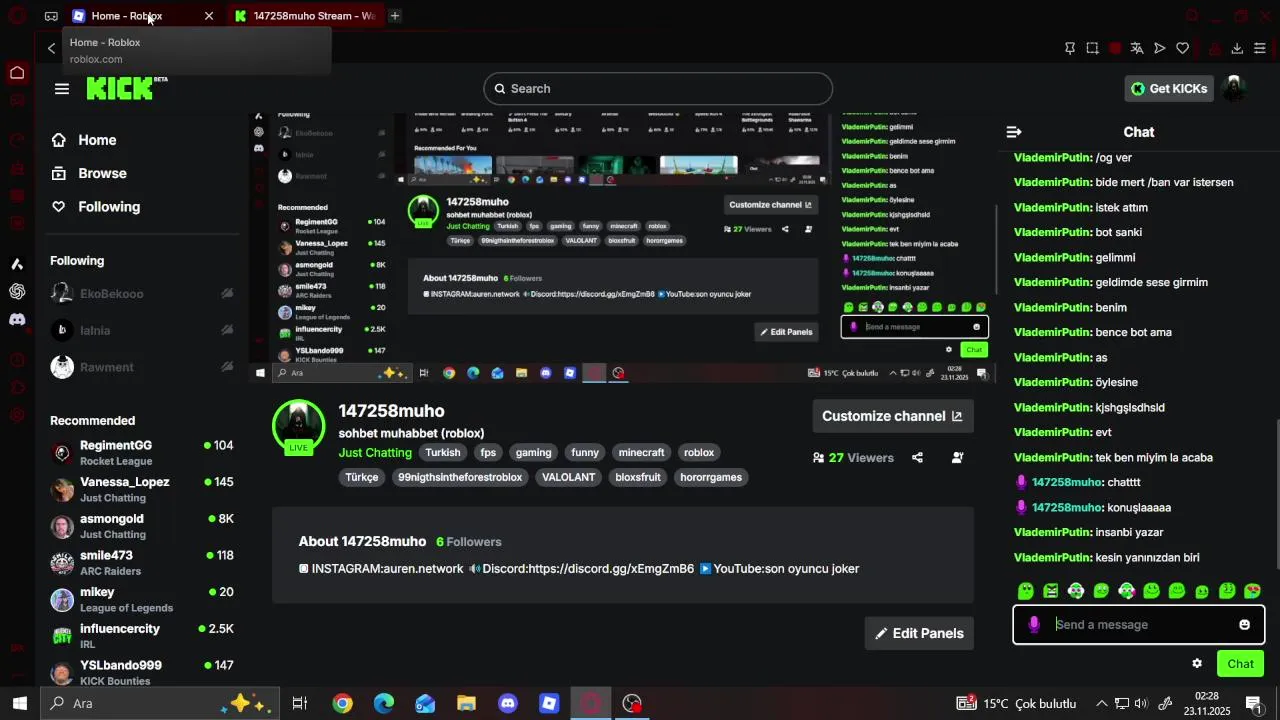Open followed channel EkoBekooo

point(143,294)
